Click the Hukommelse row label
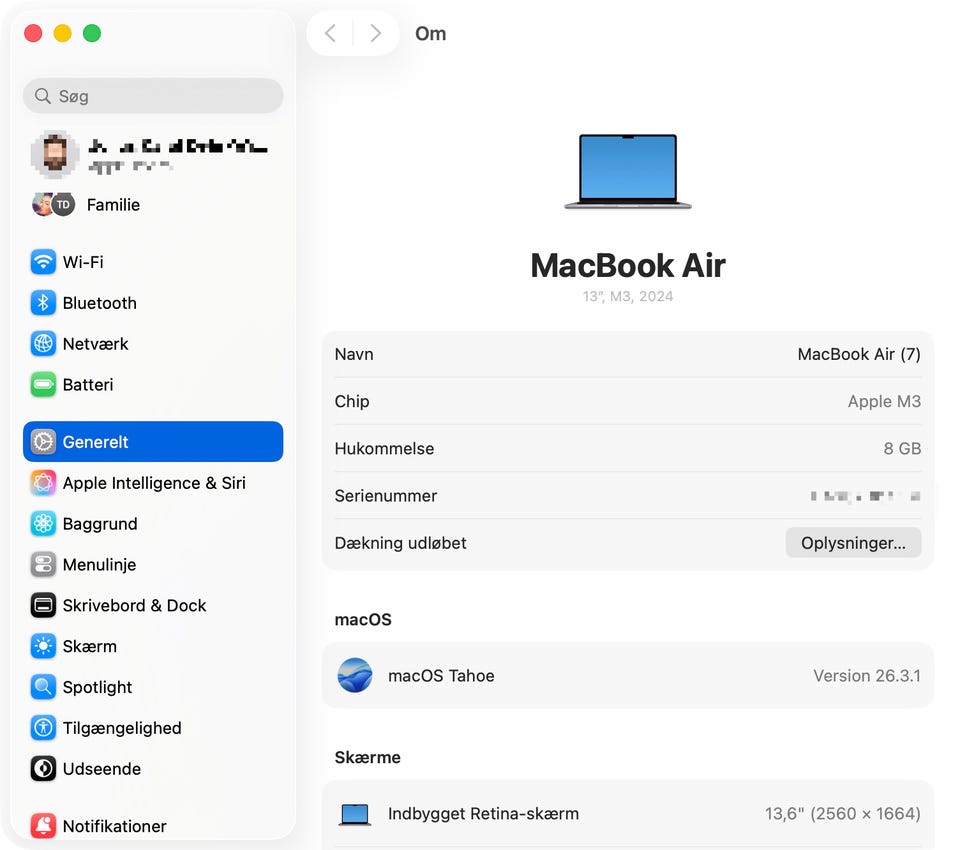The width and height of the screenshot is (960, 850). pos(384,449)
